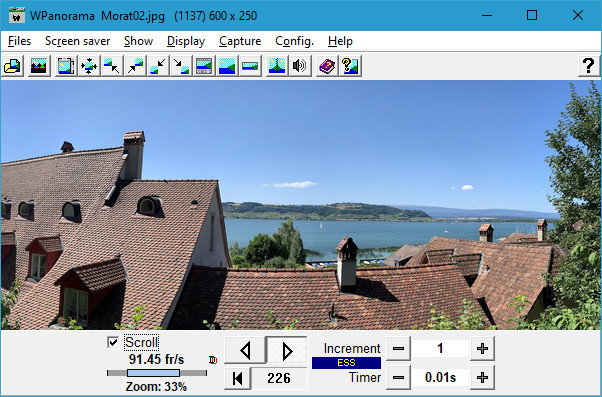Click the WPanorama app icon in title bar
This screenshot has height=397, width=602.
click(17, 16)
